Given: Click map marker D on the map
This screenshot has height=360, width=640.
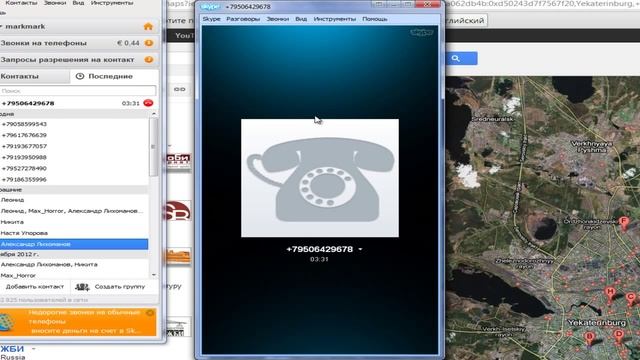Looking at the screenshot, I should 619,335.
